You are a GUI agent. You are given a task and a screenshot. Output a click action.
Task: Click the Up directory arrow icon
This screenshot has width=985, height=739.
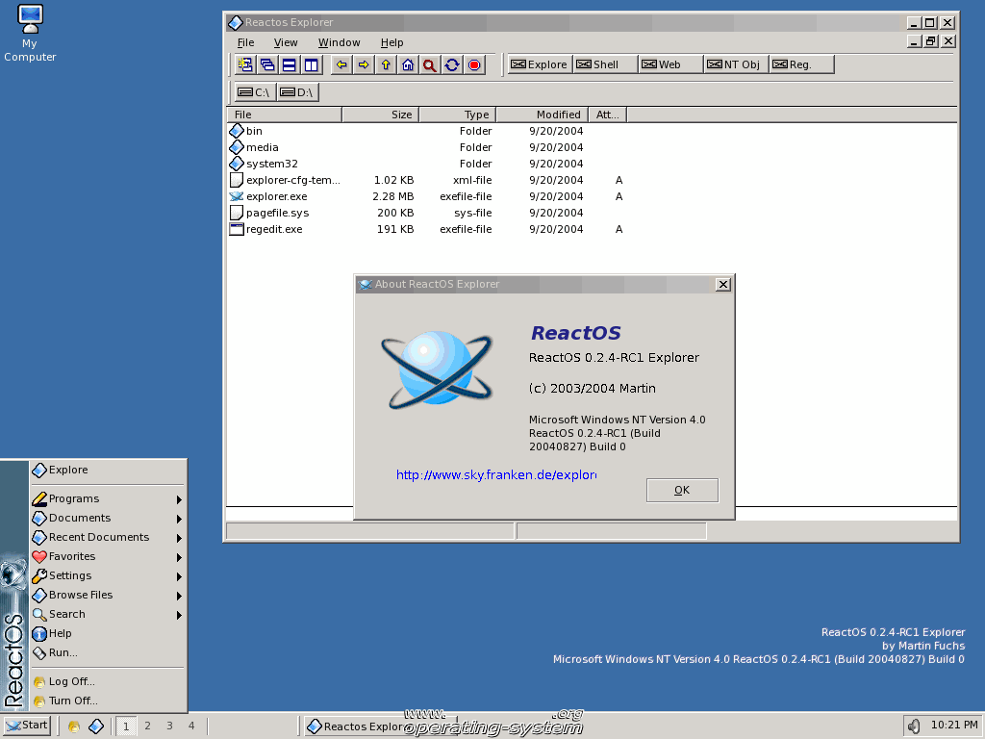point(386,64)
